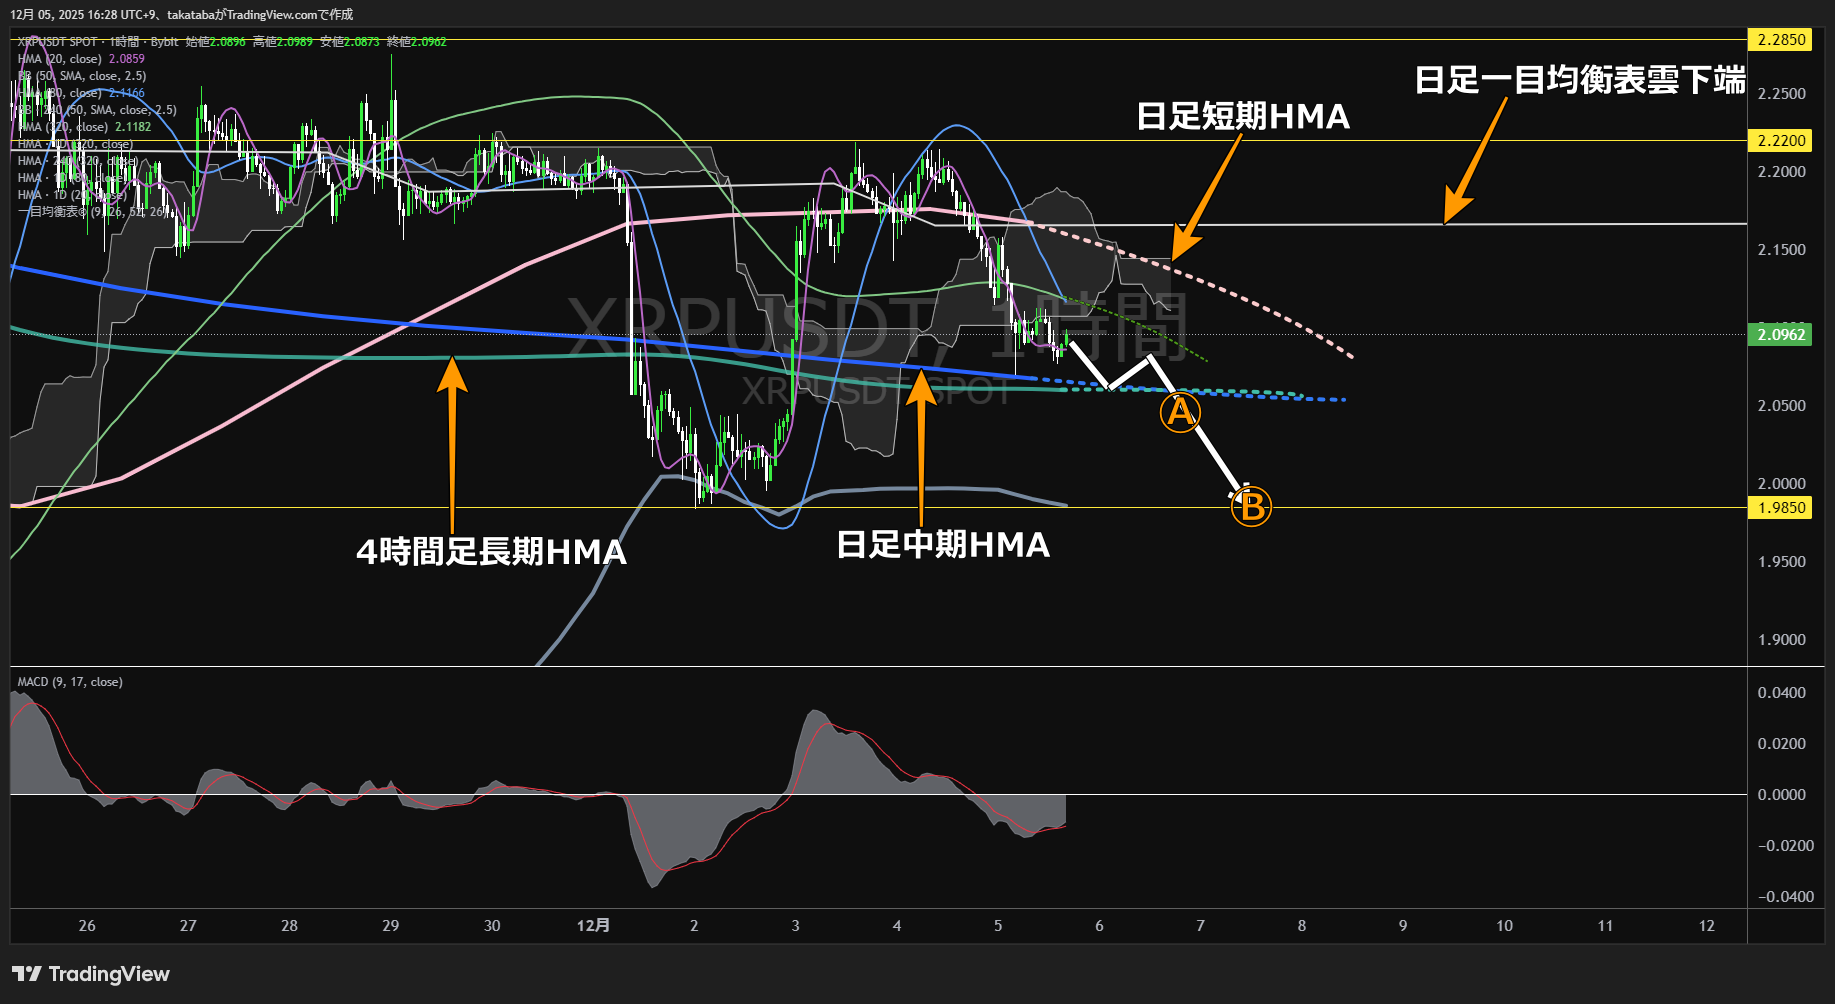The height and width of the screenshot is (1004, 1835).
Task: Click the 2.0500 price scale value
Action: (x=1782, y=406)
